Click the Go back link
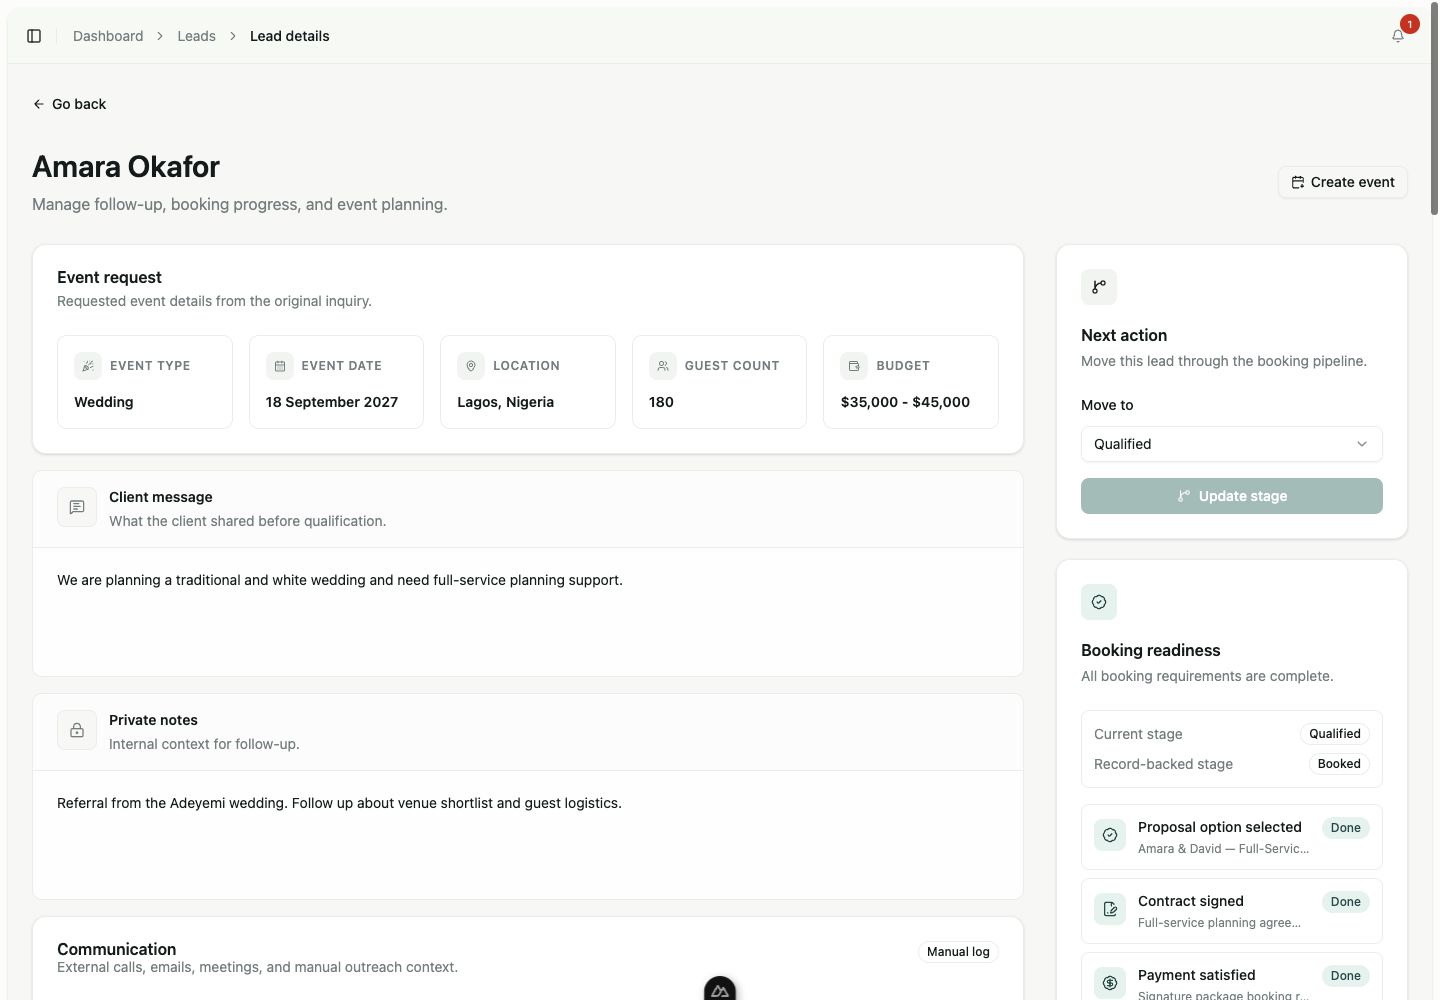Screen dimensions: 1440x1000 click(70, 104)
